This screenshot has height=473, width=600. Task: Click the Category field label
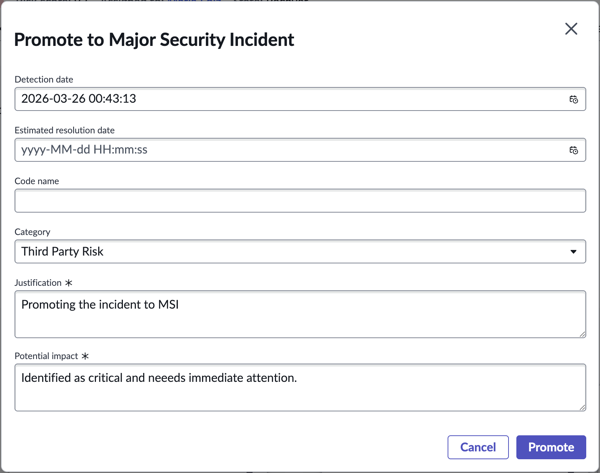coord(32,232)
